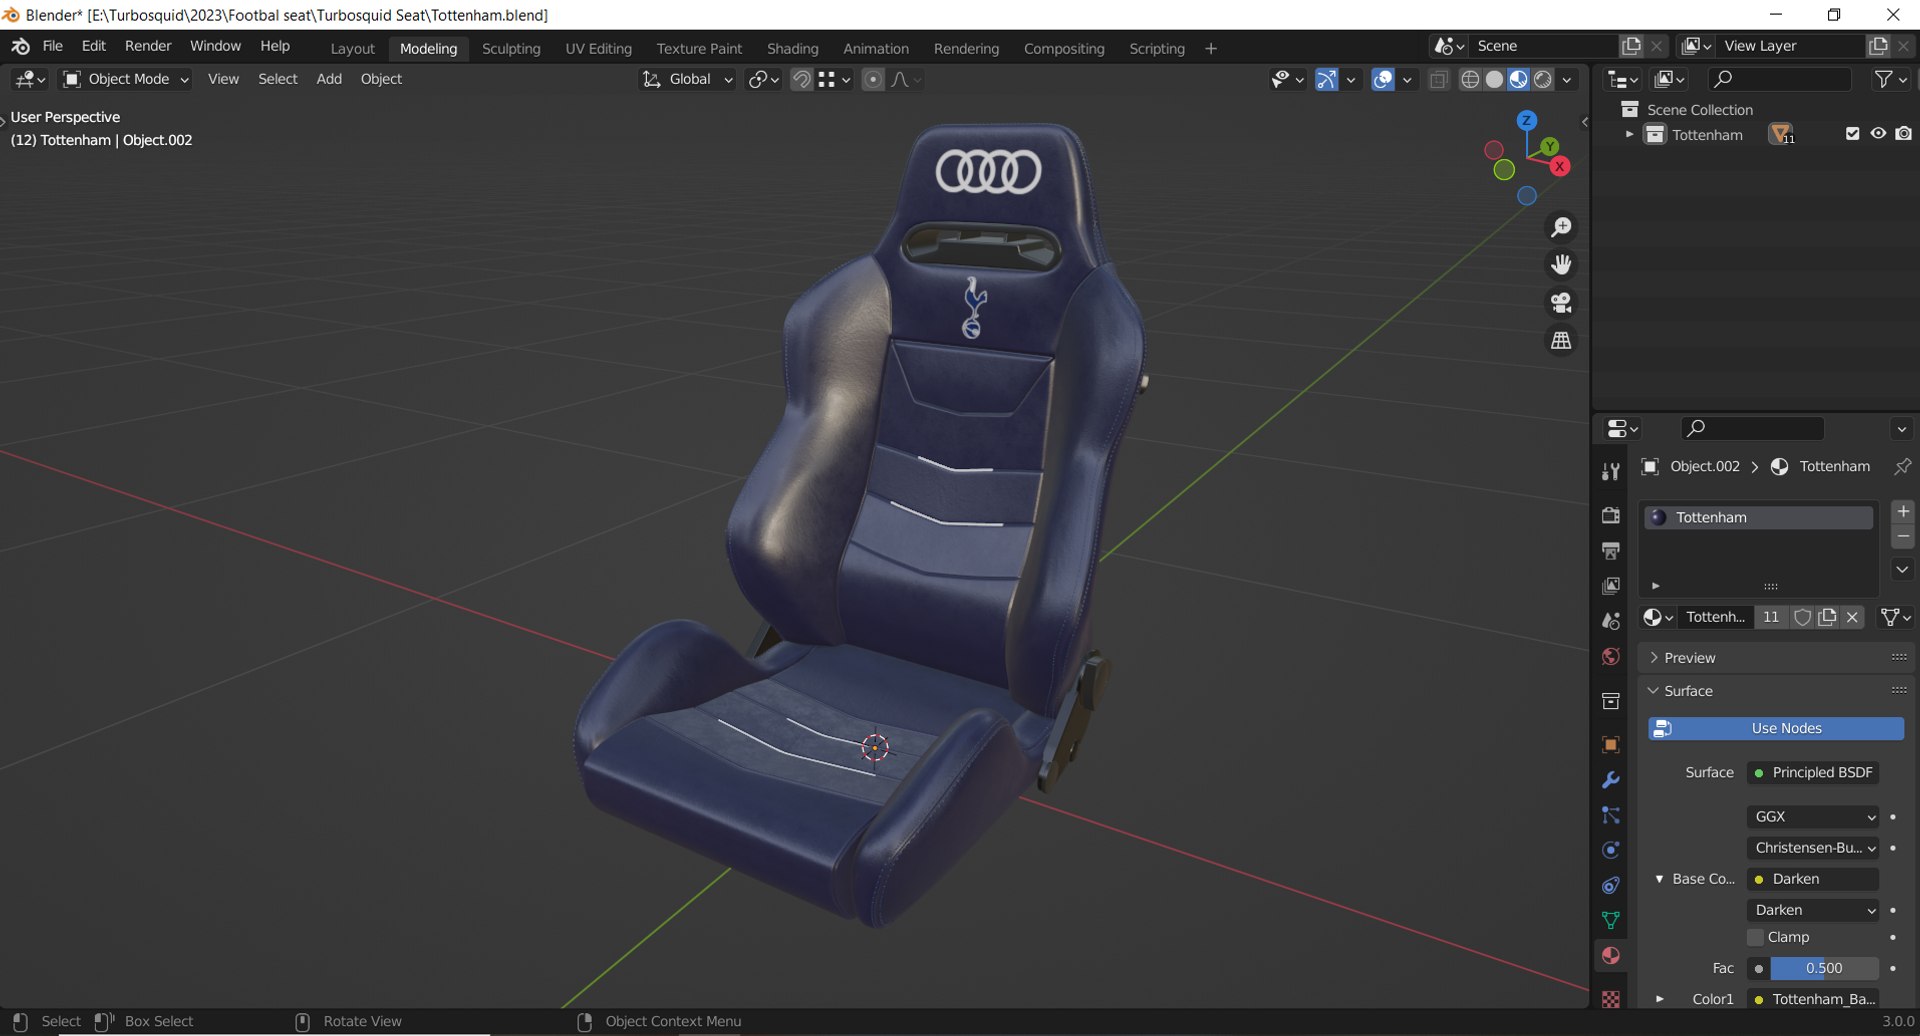Add a new material slot

pyautogui.click(x=1903, y=511)
